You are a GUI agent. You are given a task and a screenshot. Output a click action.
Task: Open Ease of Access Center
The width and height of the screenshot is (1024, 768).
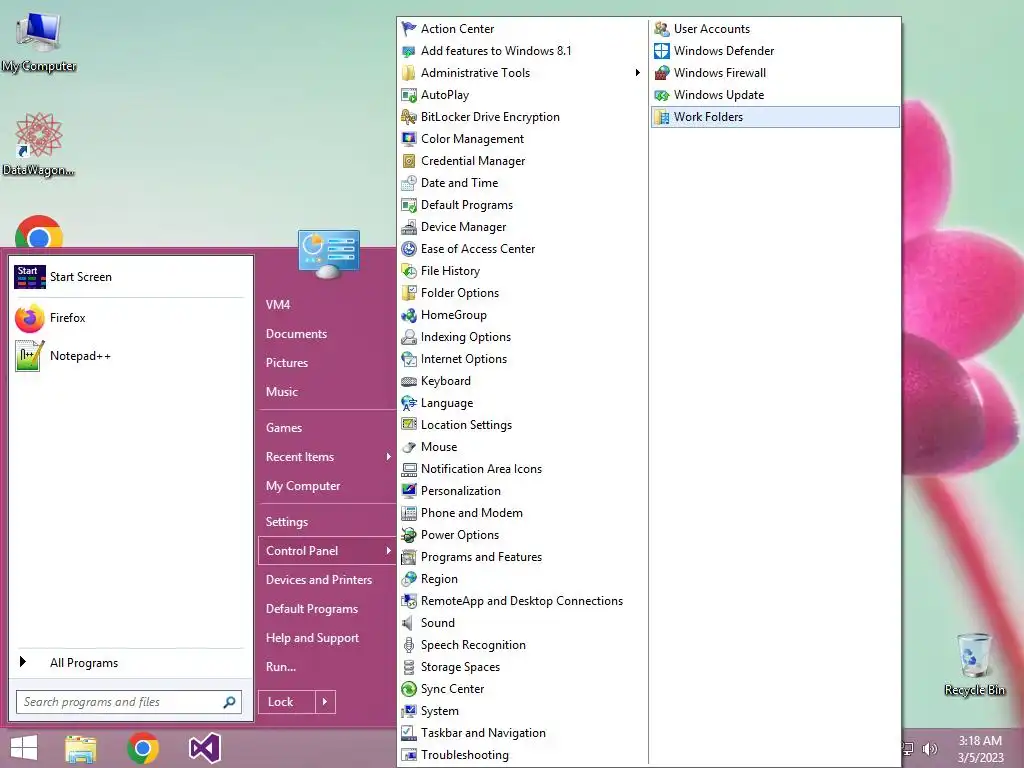click(x=522, y=249)
